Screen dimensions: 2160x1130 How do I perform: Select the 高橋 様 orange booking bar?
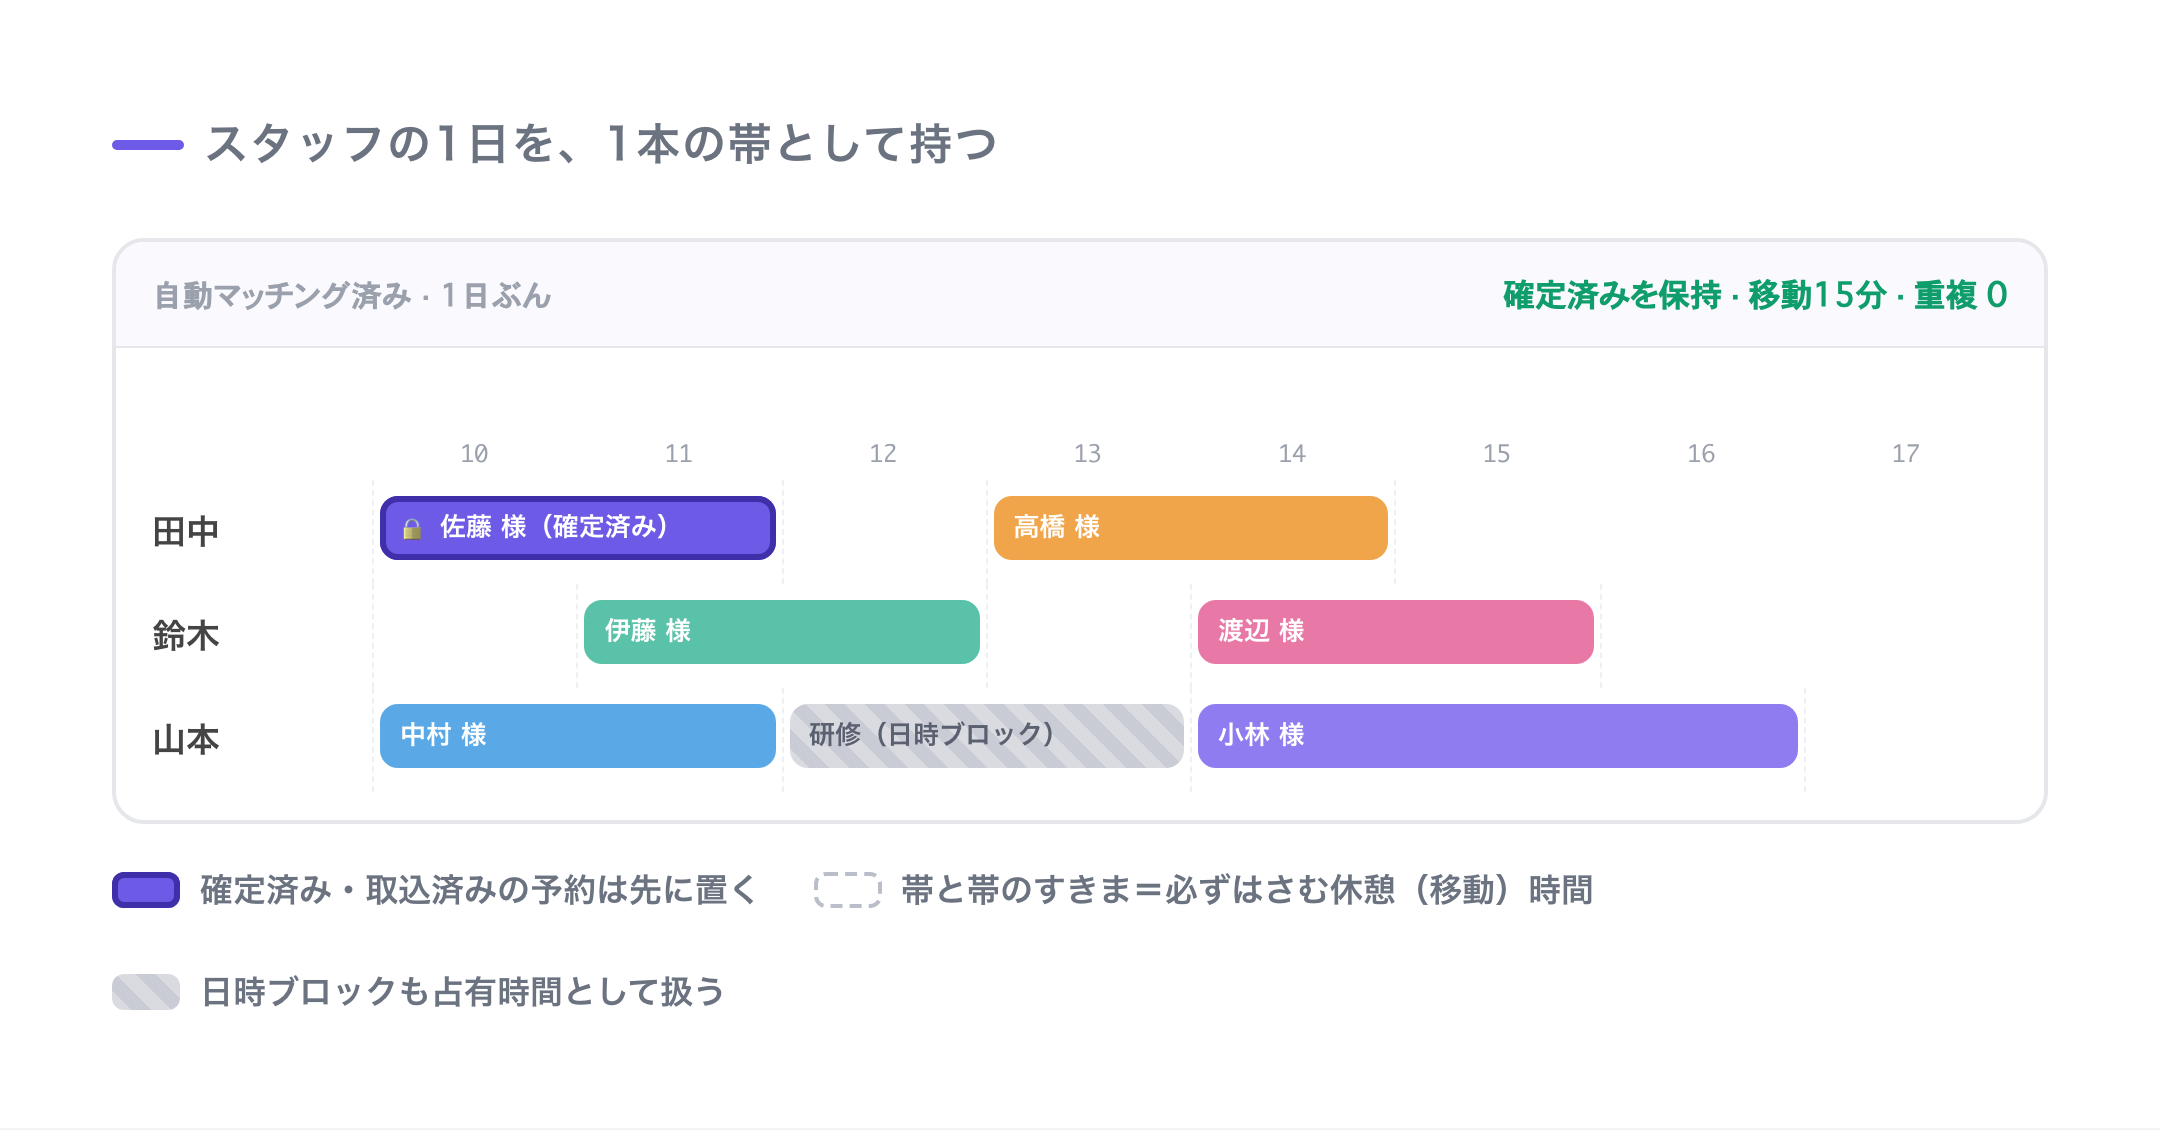click(x=1190, y=528)
